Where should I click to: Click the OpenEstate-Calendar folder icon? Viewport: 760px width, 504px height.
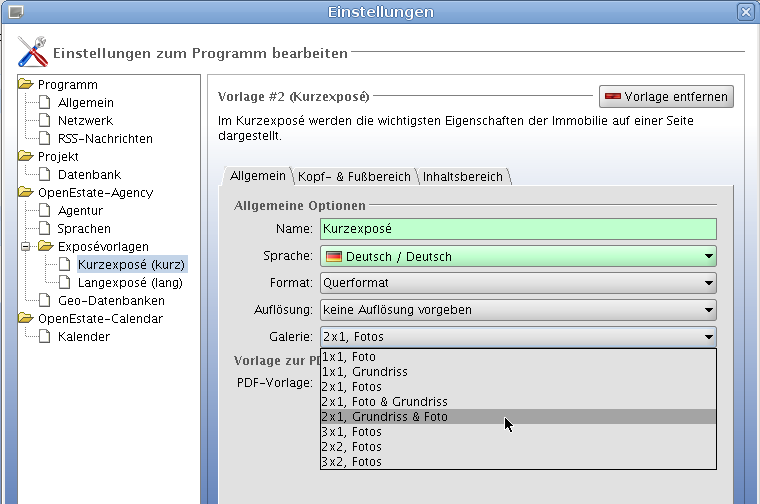coord(26,319)
